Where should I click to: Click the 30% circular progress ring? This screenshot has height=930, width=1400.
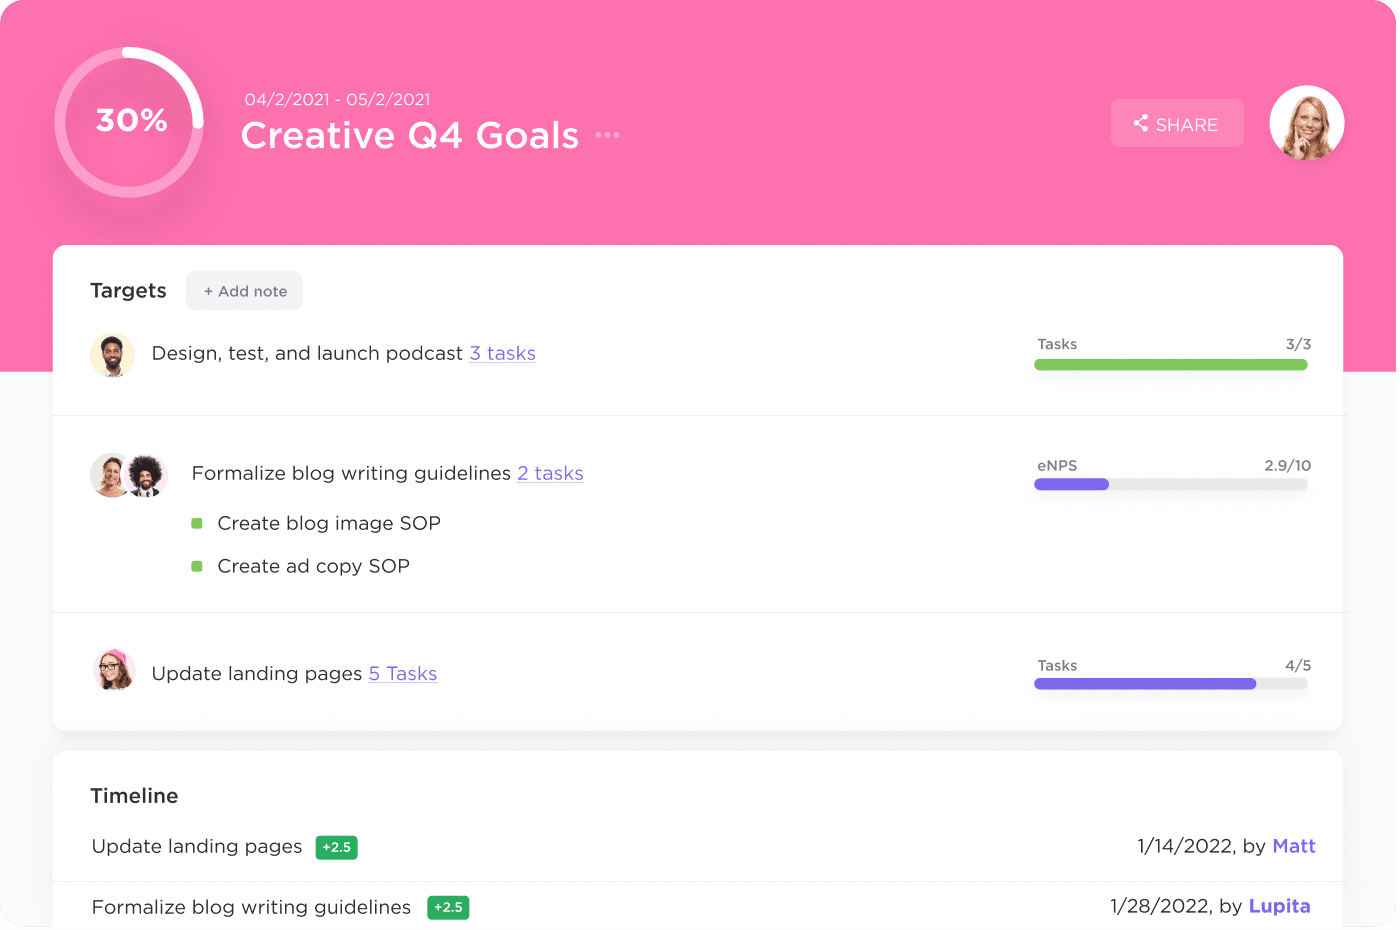point(130,122)
